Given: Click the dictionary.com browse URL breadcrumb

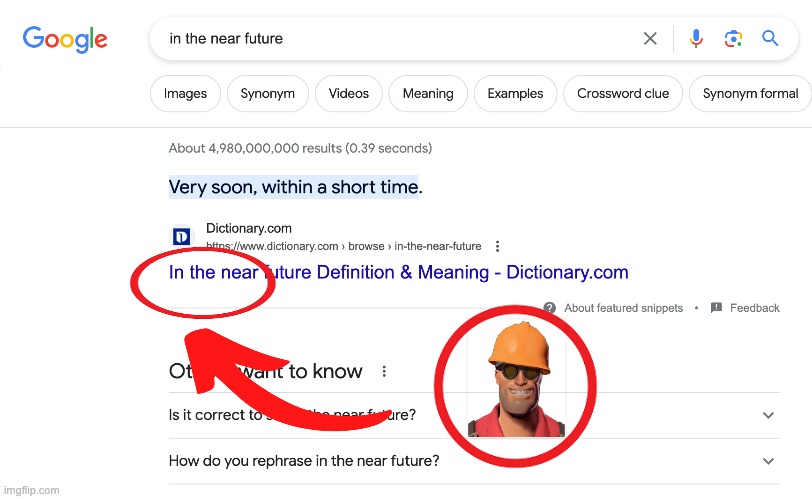Looking at the screenshot, I should coord(343,246).
